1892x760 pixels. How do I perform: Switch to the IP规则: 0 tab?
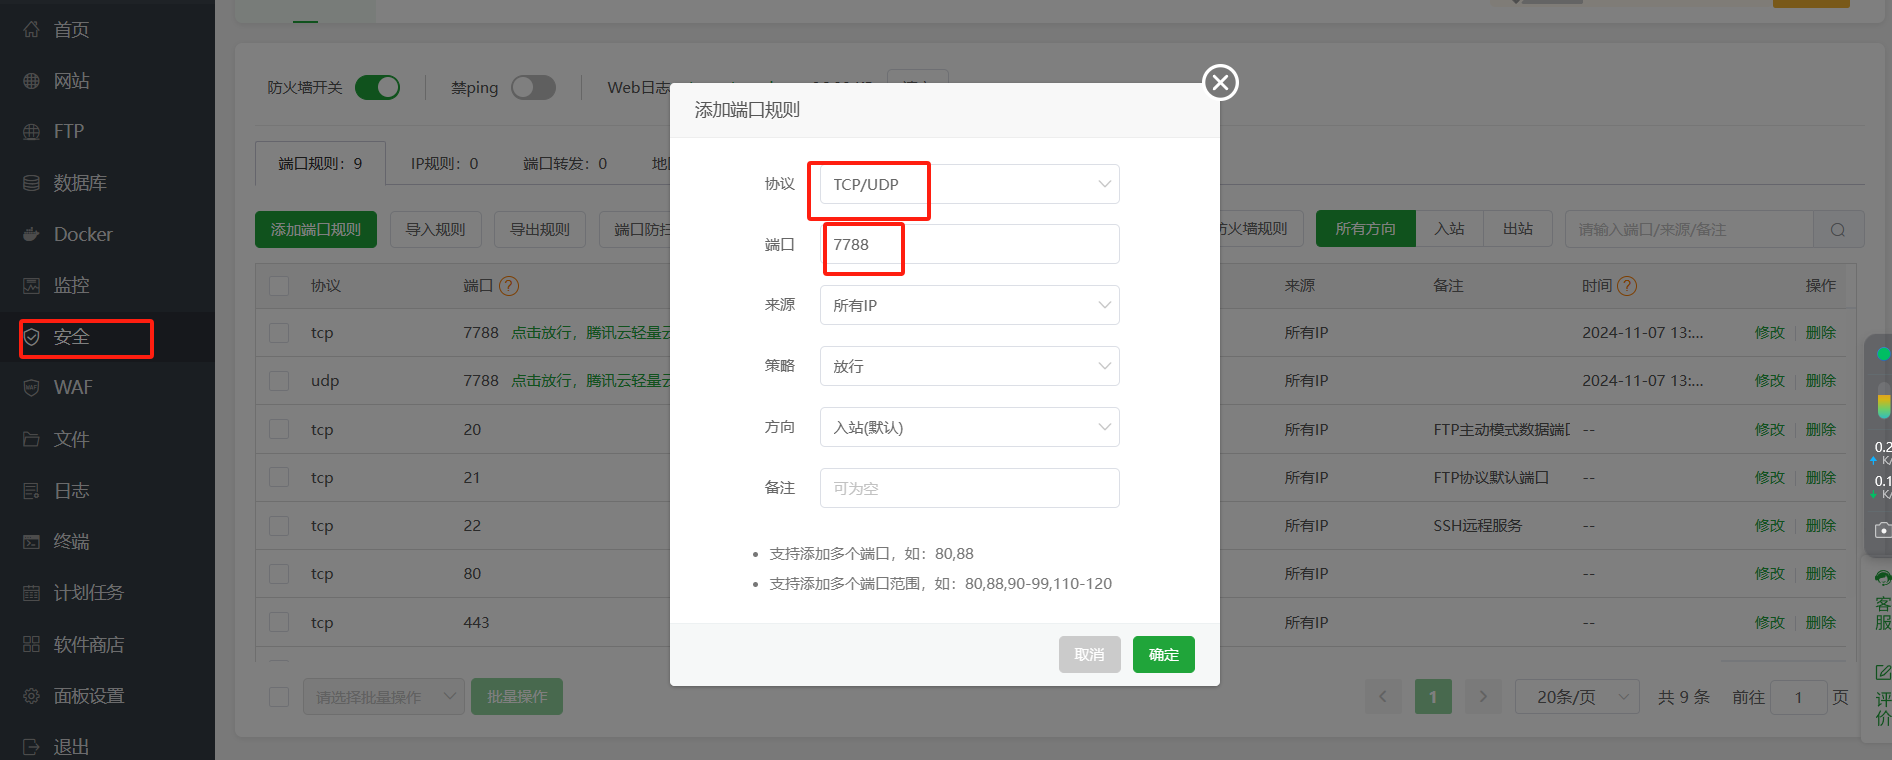tap(445, 164)
